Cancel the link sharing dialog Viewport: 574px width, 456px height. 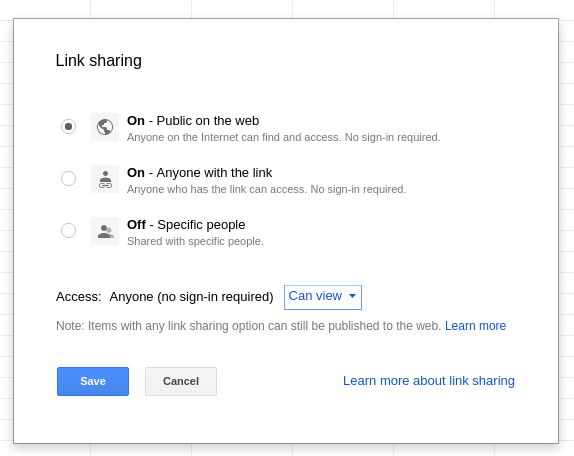point(181,381)
